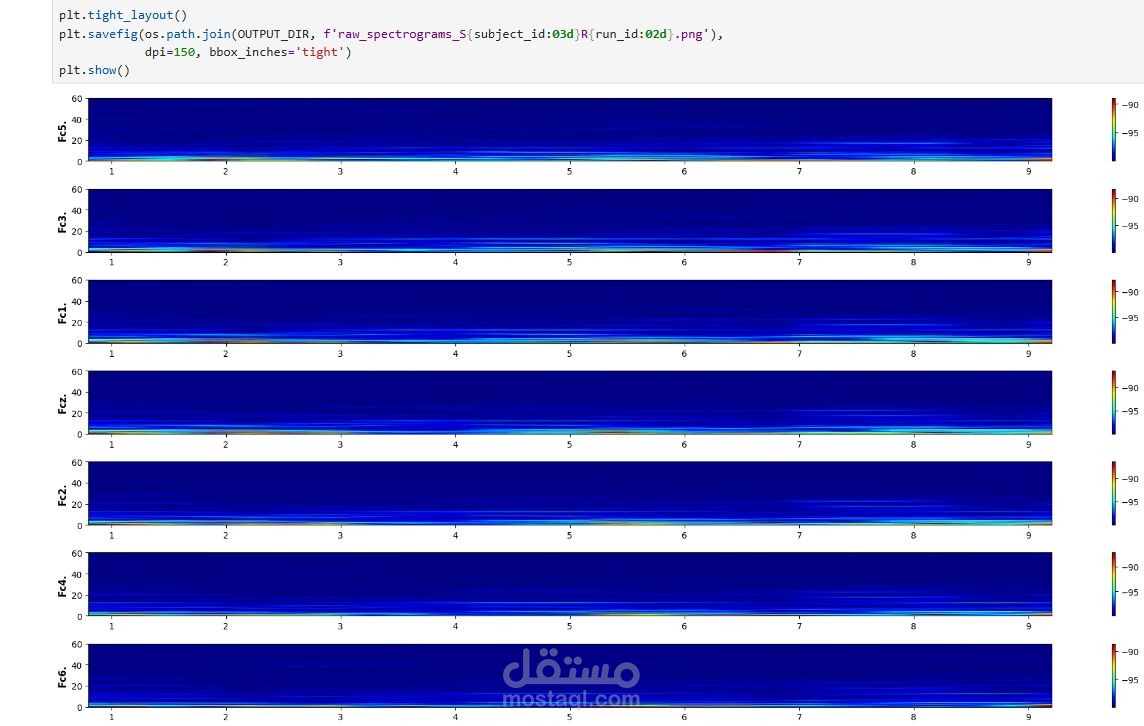Screen dimensions: 1144x726
Task: Click the Fc3. plot colorbar
Action: tap(1114, 221)
